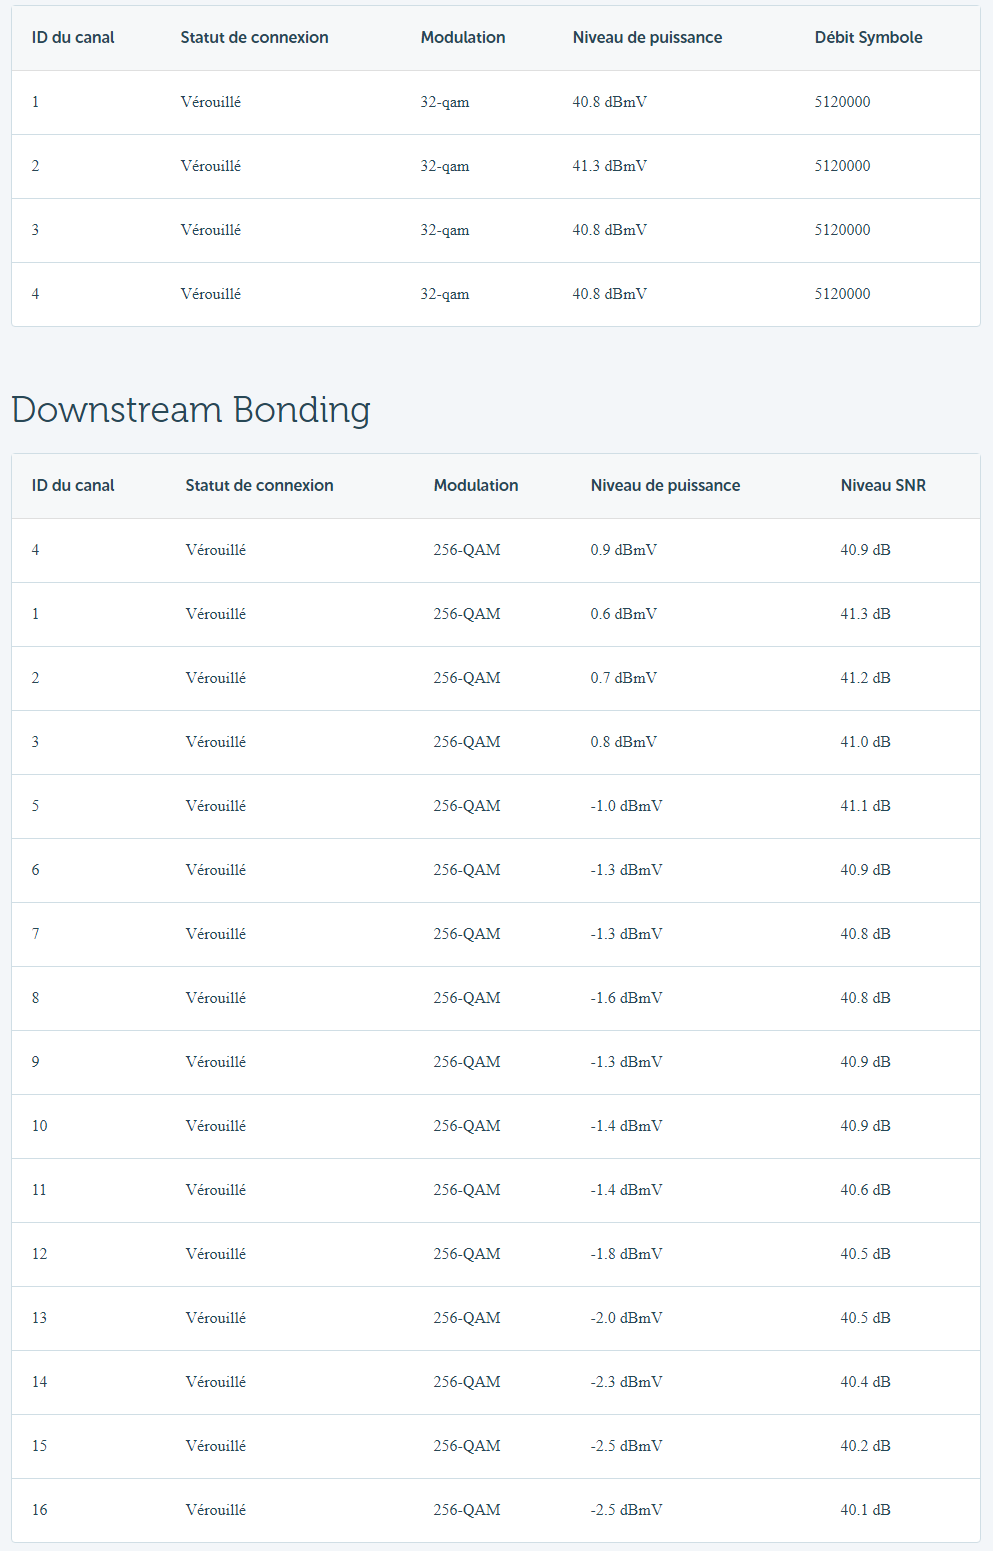The height and width of the screenshot is (1551, 993).
Task: Click upstream 'Niveau de puissance' header
Action: [x=647, y=38]
